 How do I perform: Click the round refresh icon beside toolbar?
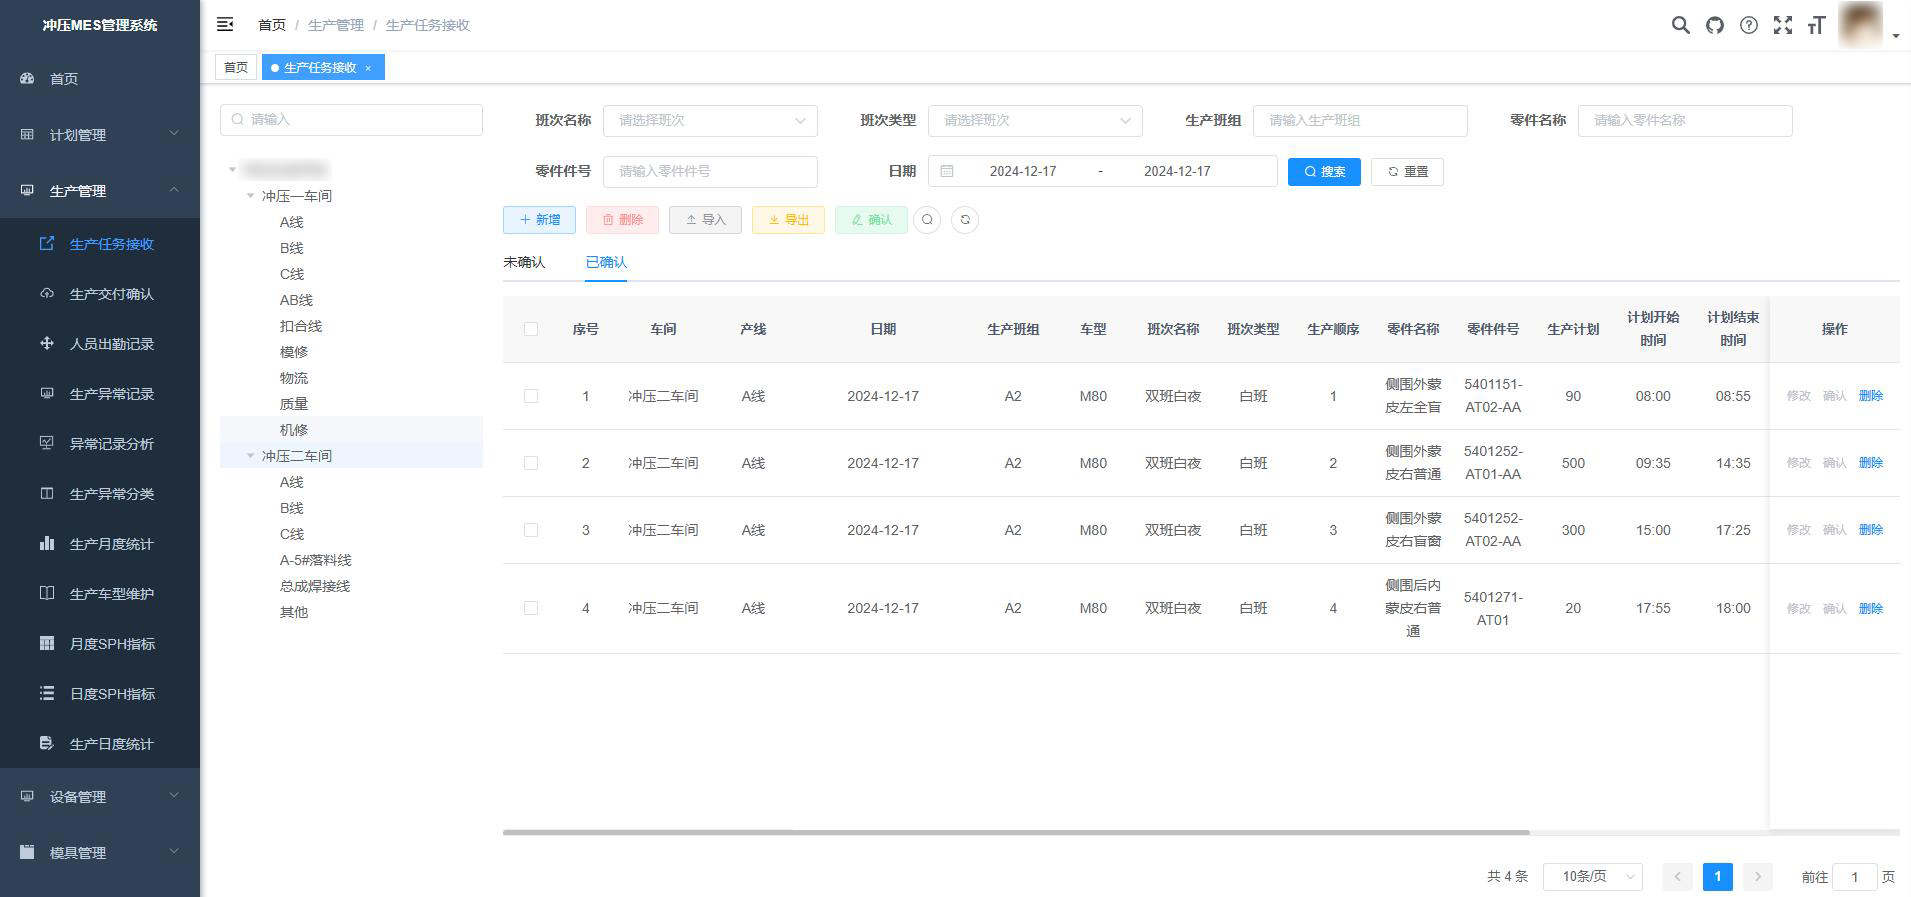964,220
